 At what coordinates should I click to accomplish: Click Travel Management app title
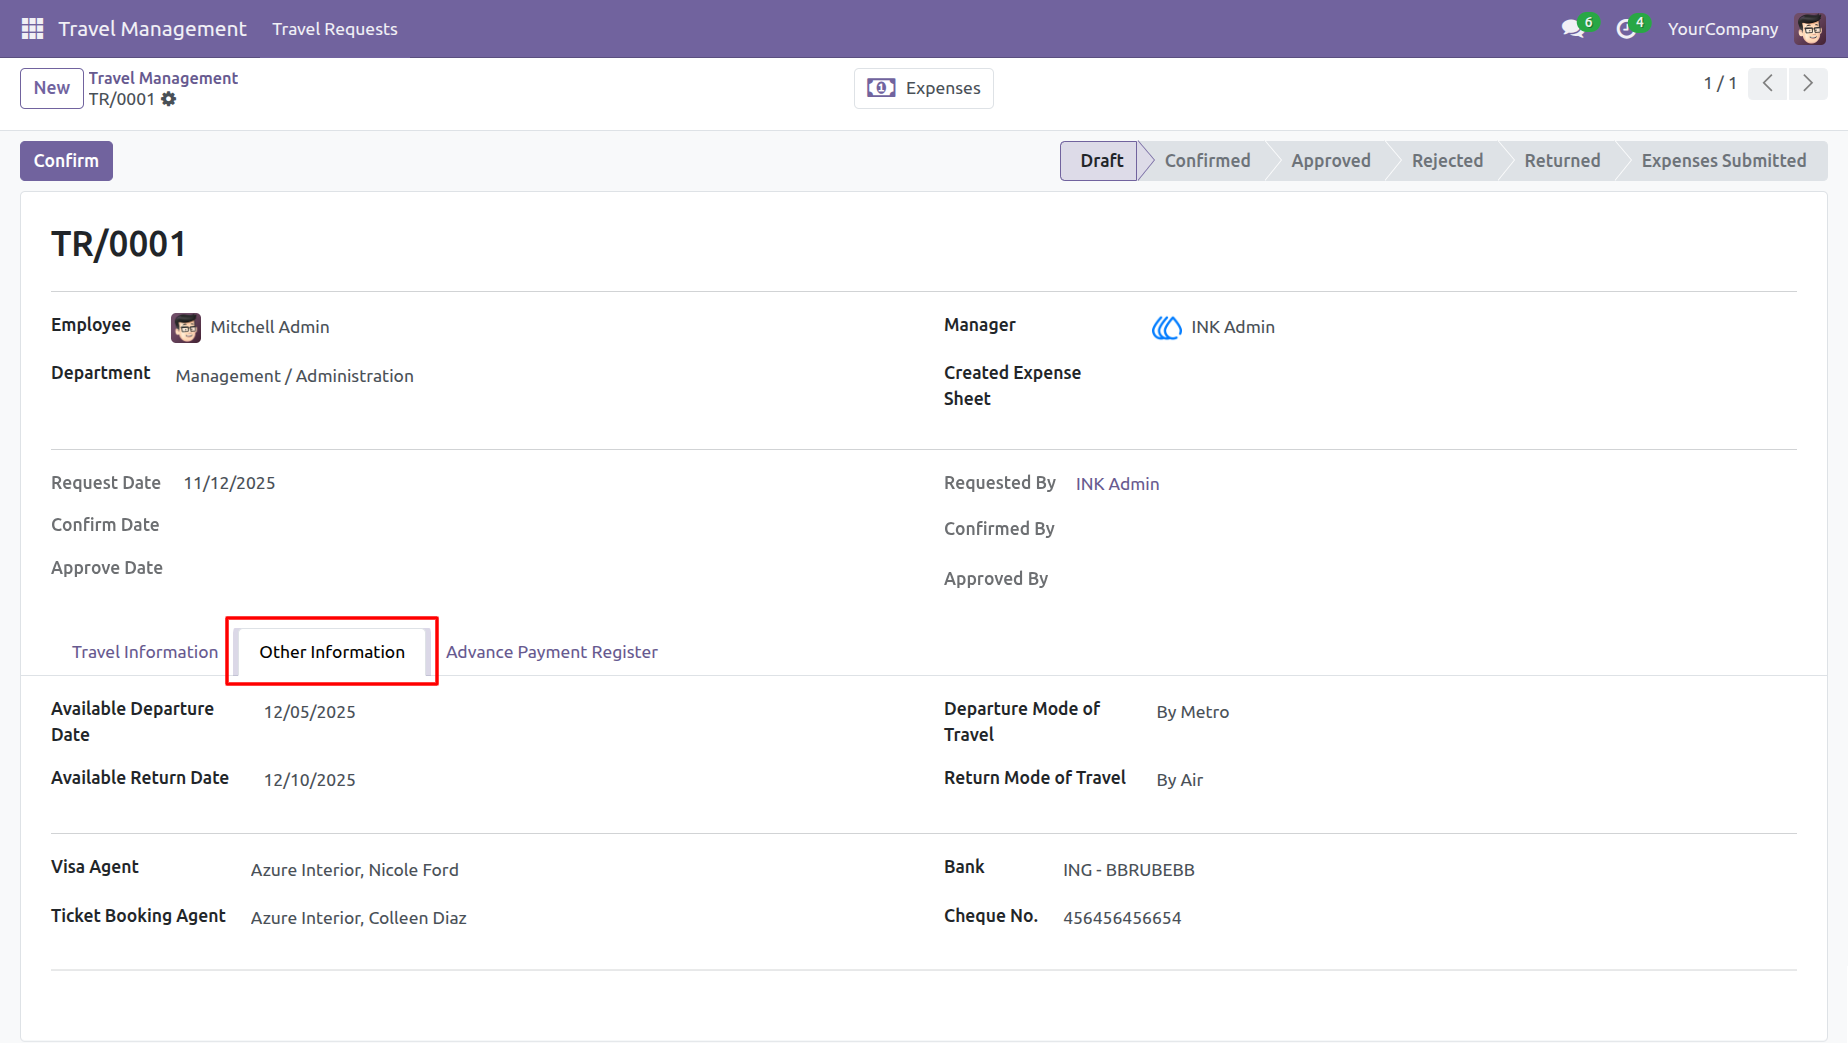(152, 29)
